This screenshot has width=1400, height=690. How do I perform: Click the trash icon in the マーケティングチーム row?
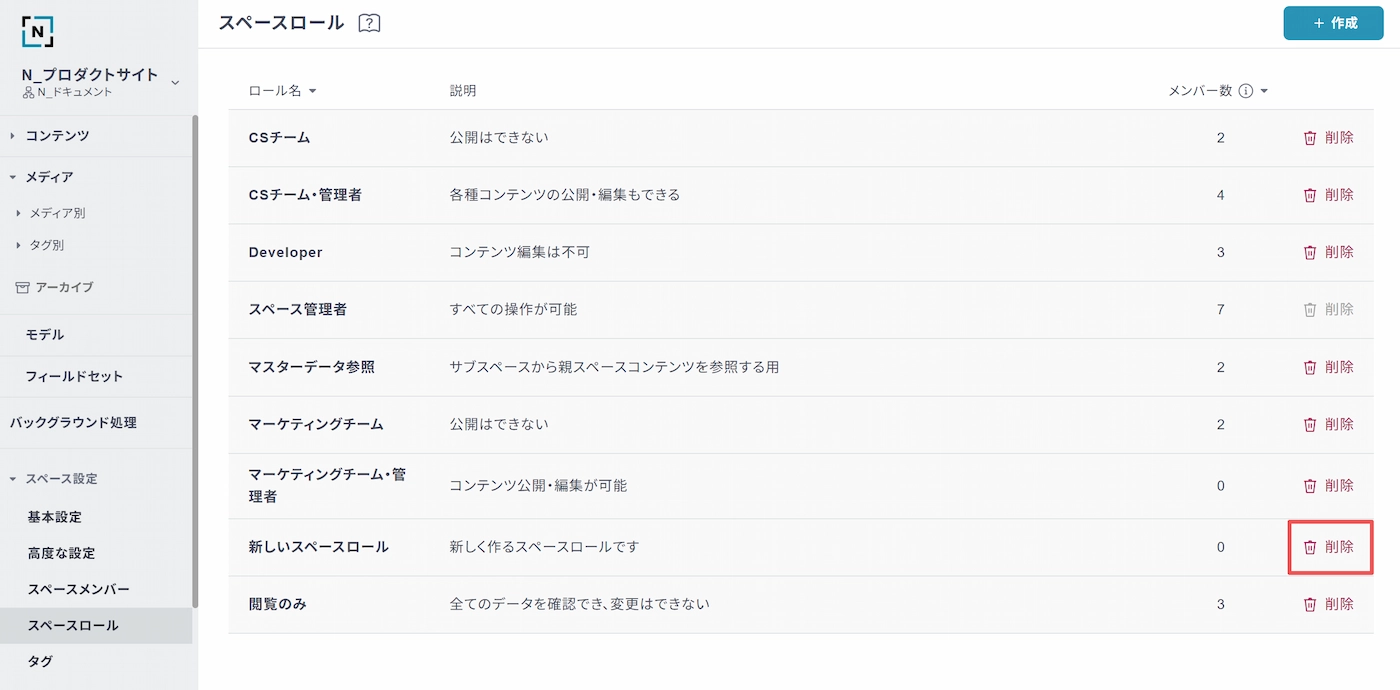pos(1310,424)
